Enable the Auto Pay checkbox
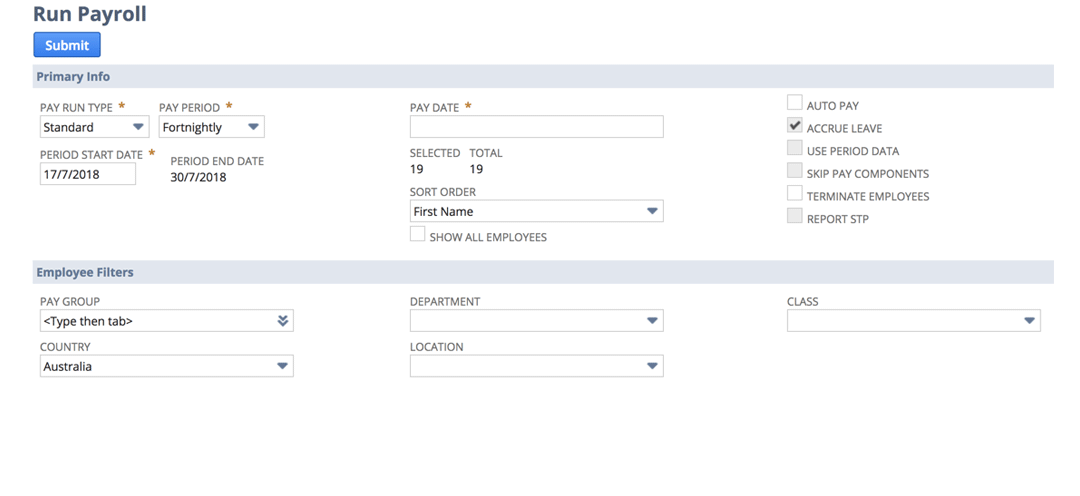 (795, 103)
